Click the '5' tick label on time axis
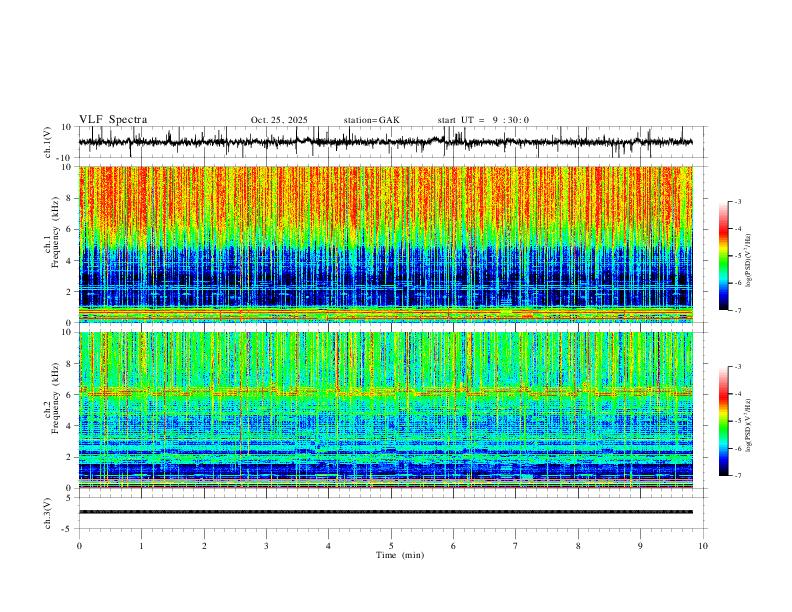Image resolution: width=792 pixels, height=612 pixels. pos(391,546)
